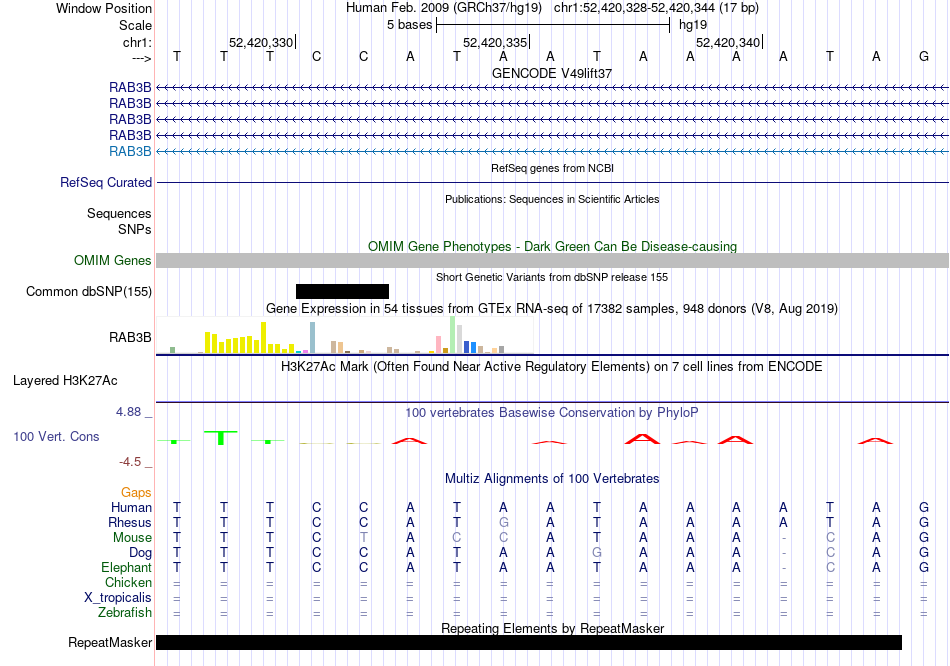950x666 pixels.
Task: Click Gene Expression in 54 tissues title
Action: (552, 309)
